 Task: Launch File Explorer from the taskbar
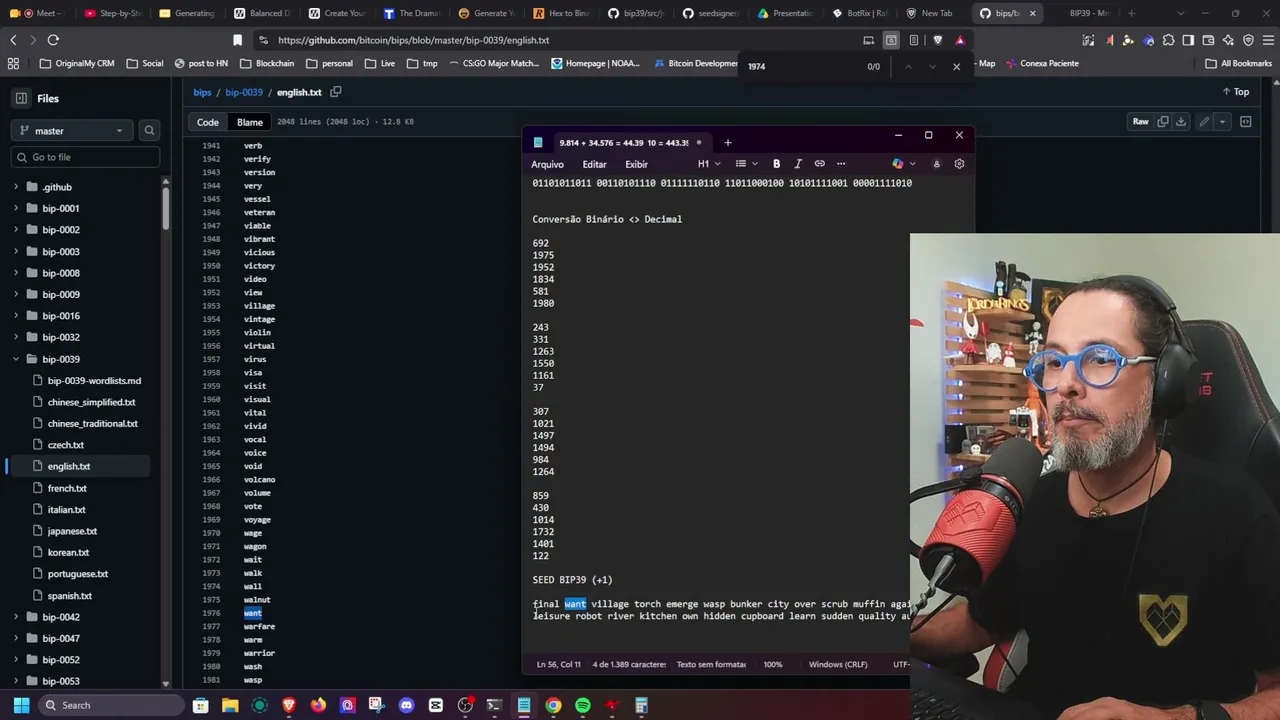coord(230,705)
